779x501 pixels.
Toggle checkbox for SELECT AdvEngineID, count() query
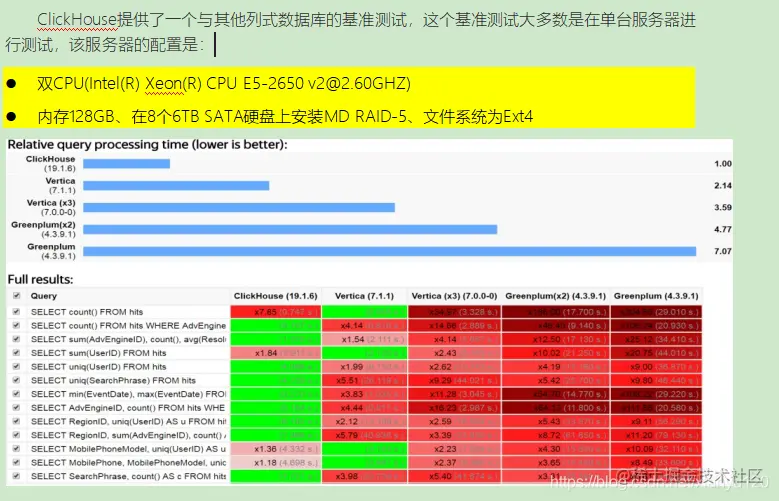pyautogui.click(x=16, y=408)
